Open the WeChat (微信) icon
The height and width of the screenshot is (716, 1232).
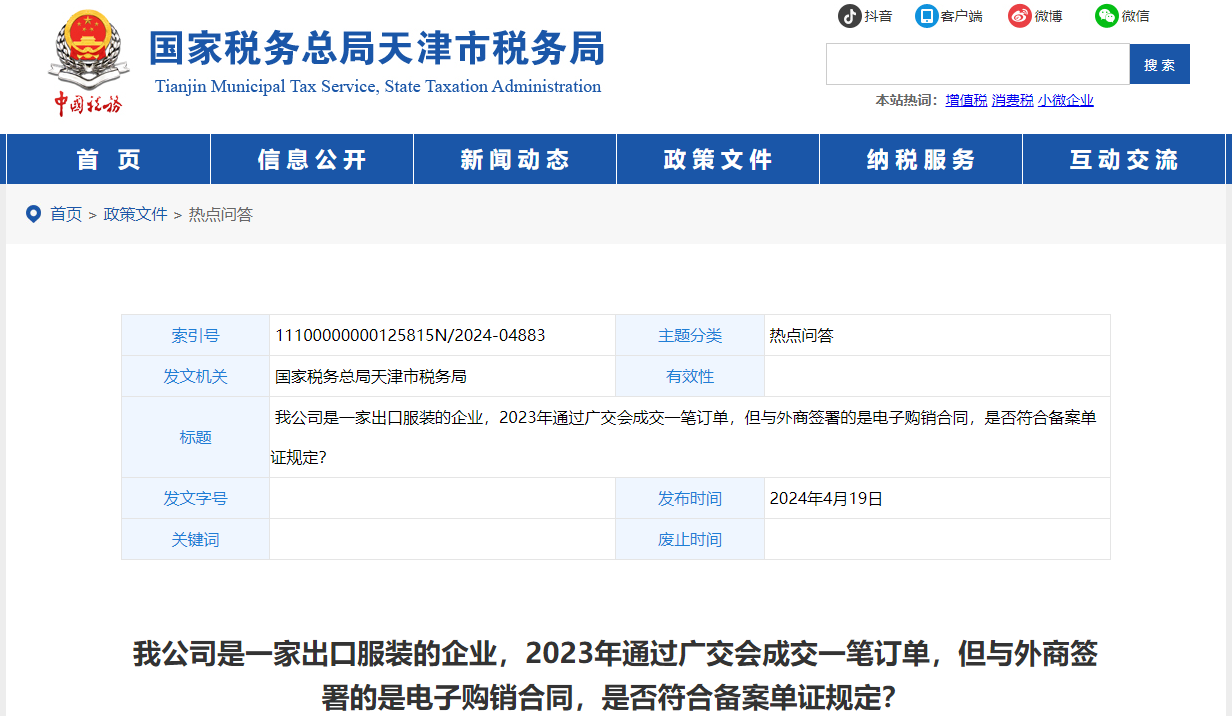(1105, 16)
